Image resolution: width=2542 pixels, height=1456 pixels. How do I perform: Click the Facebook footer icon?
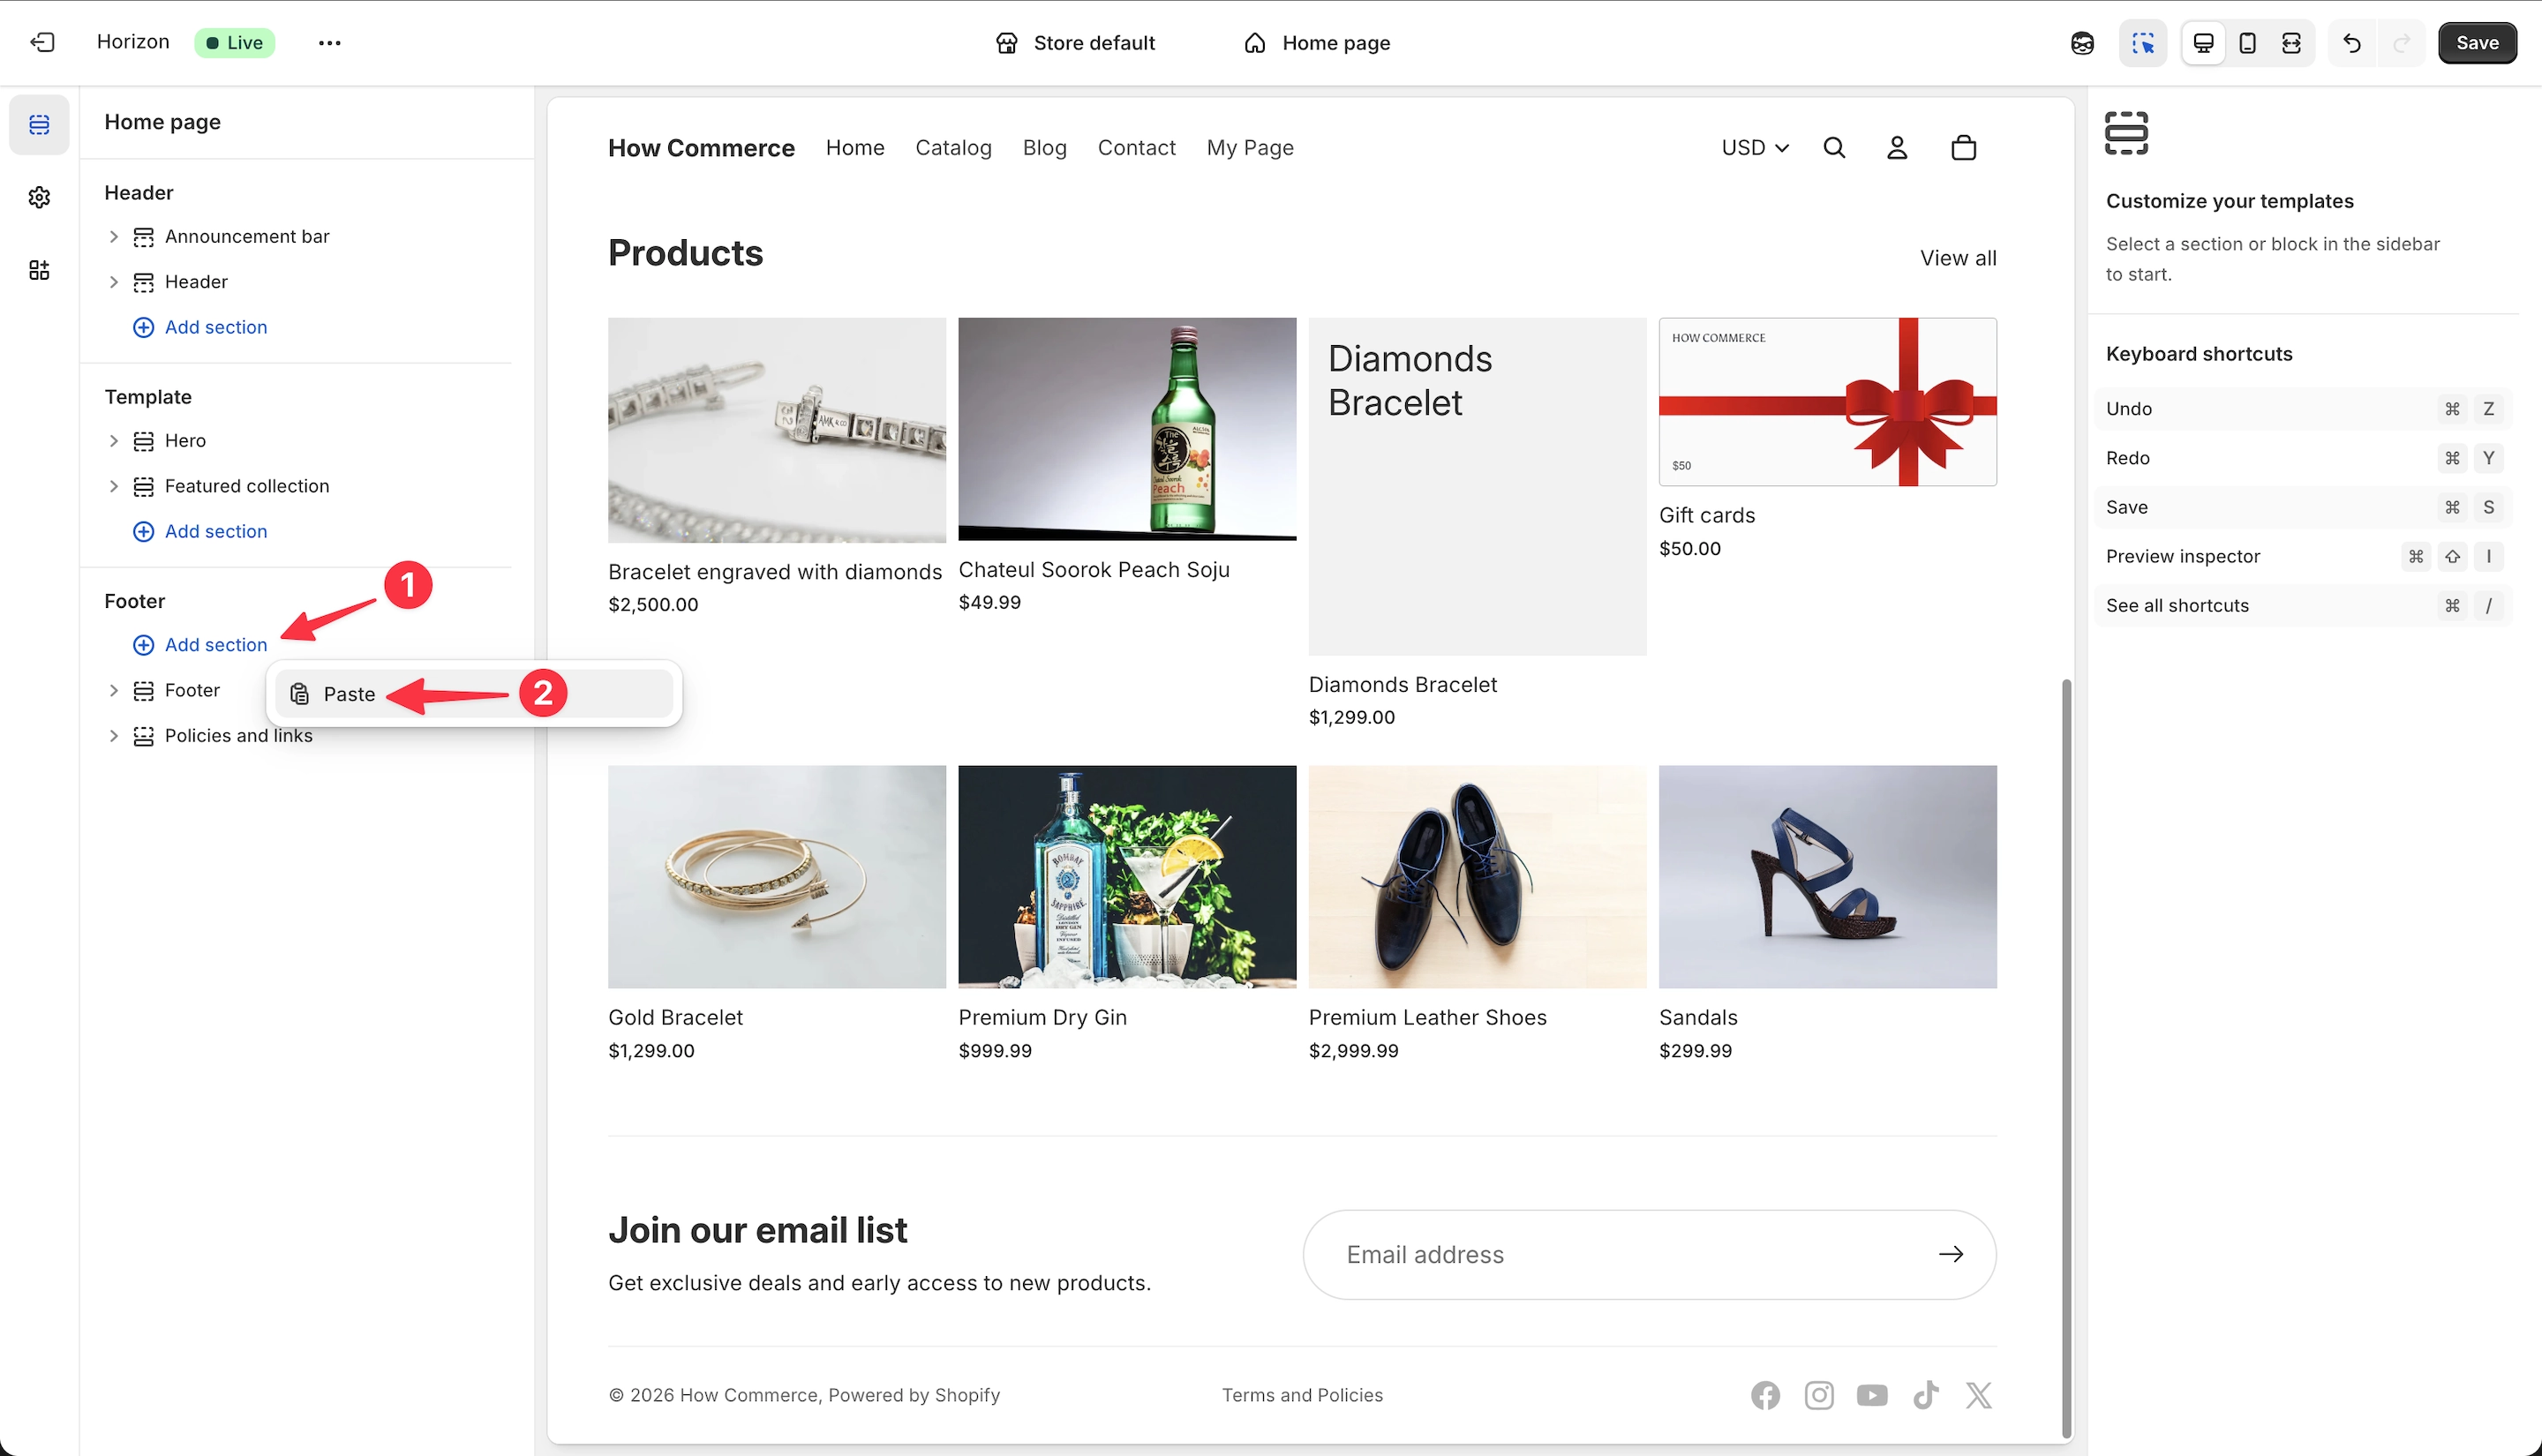tap(1765, 1395)
